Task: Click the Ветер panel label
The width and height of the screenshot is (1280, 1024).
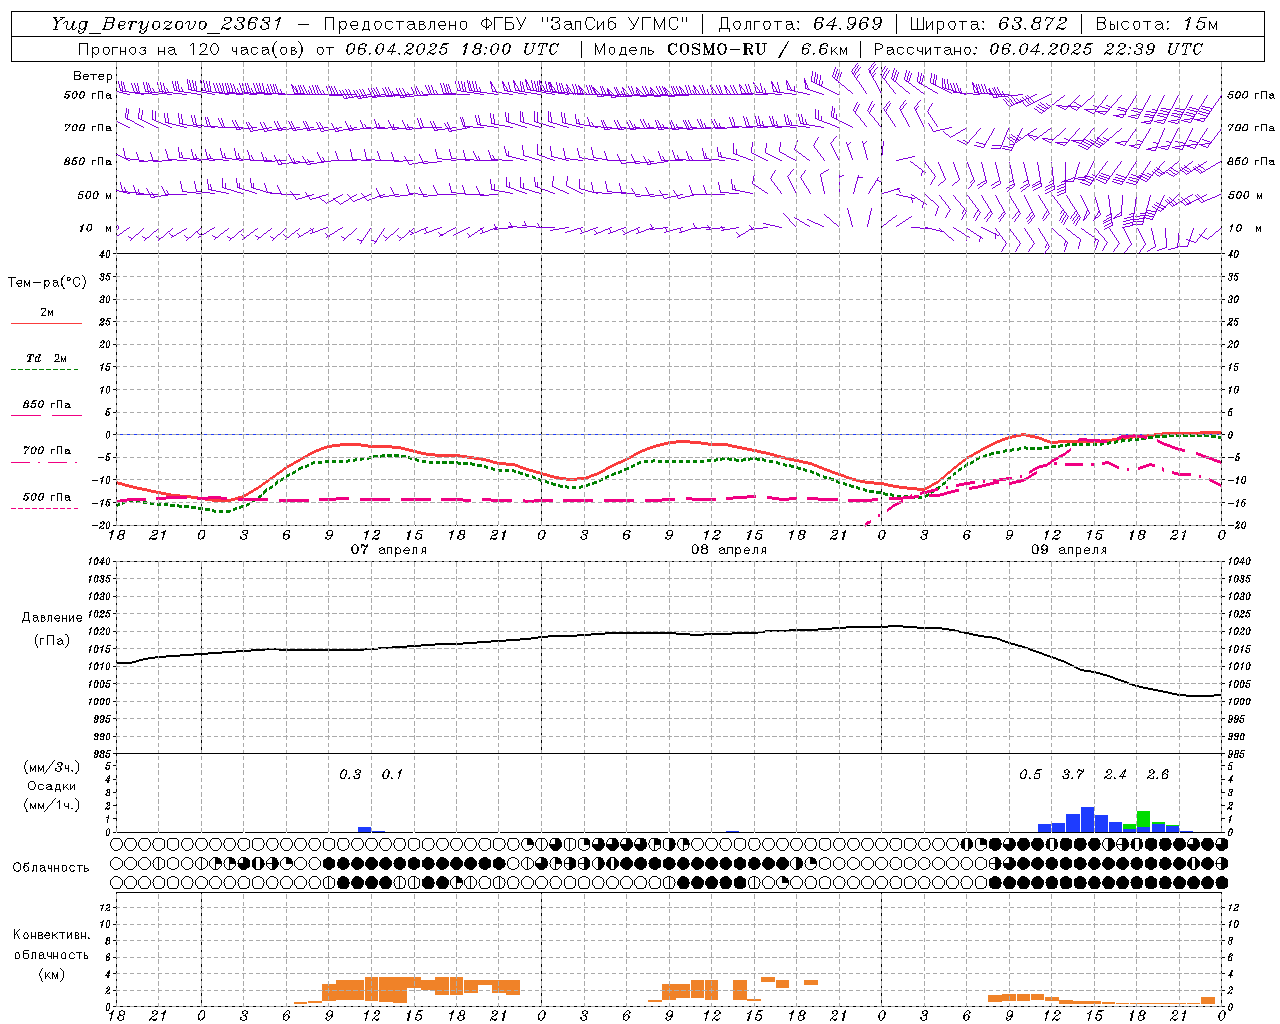Action: point(92,76)
